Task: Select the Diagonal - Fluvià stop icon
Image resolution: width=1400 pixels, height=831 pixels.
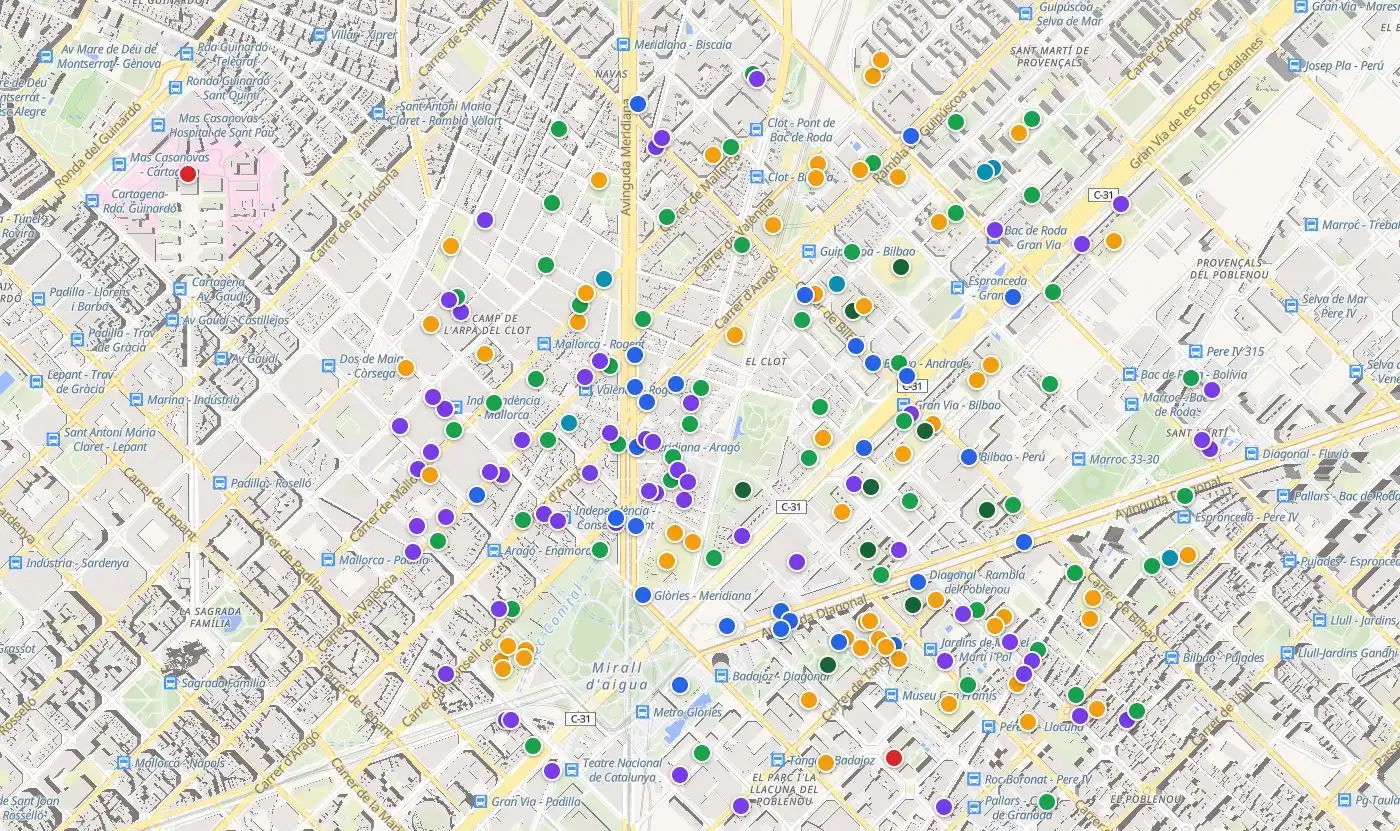Action: point(1251,453)
